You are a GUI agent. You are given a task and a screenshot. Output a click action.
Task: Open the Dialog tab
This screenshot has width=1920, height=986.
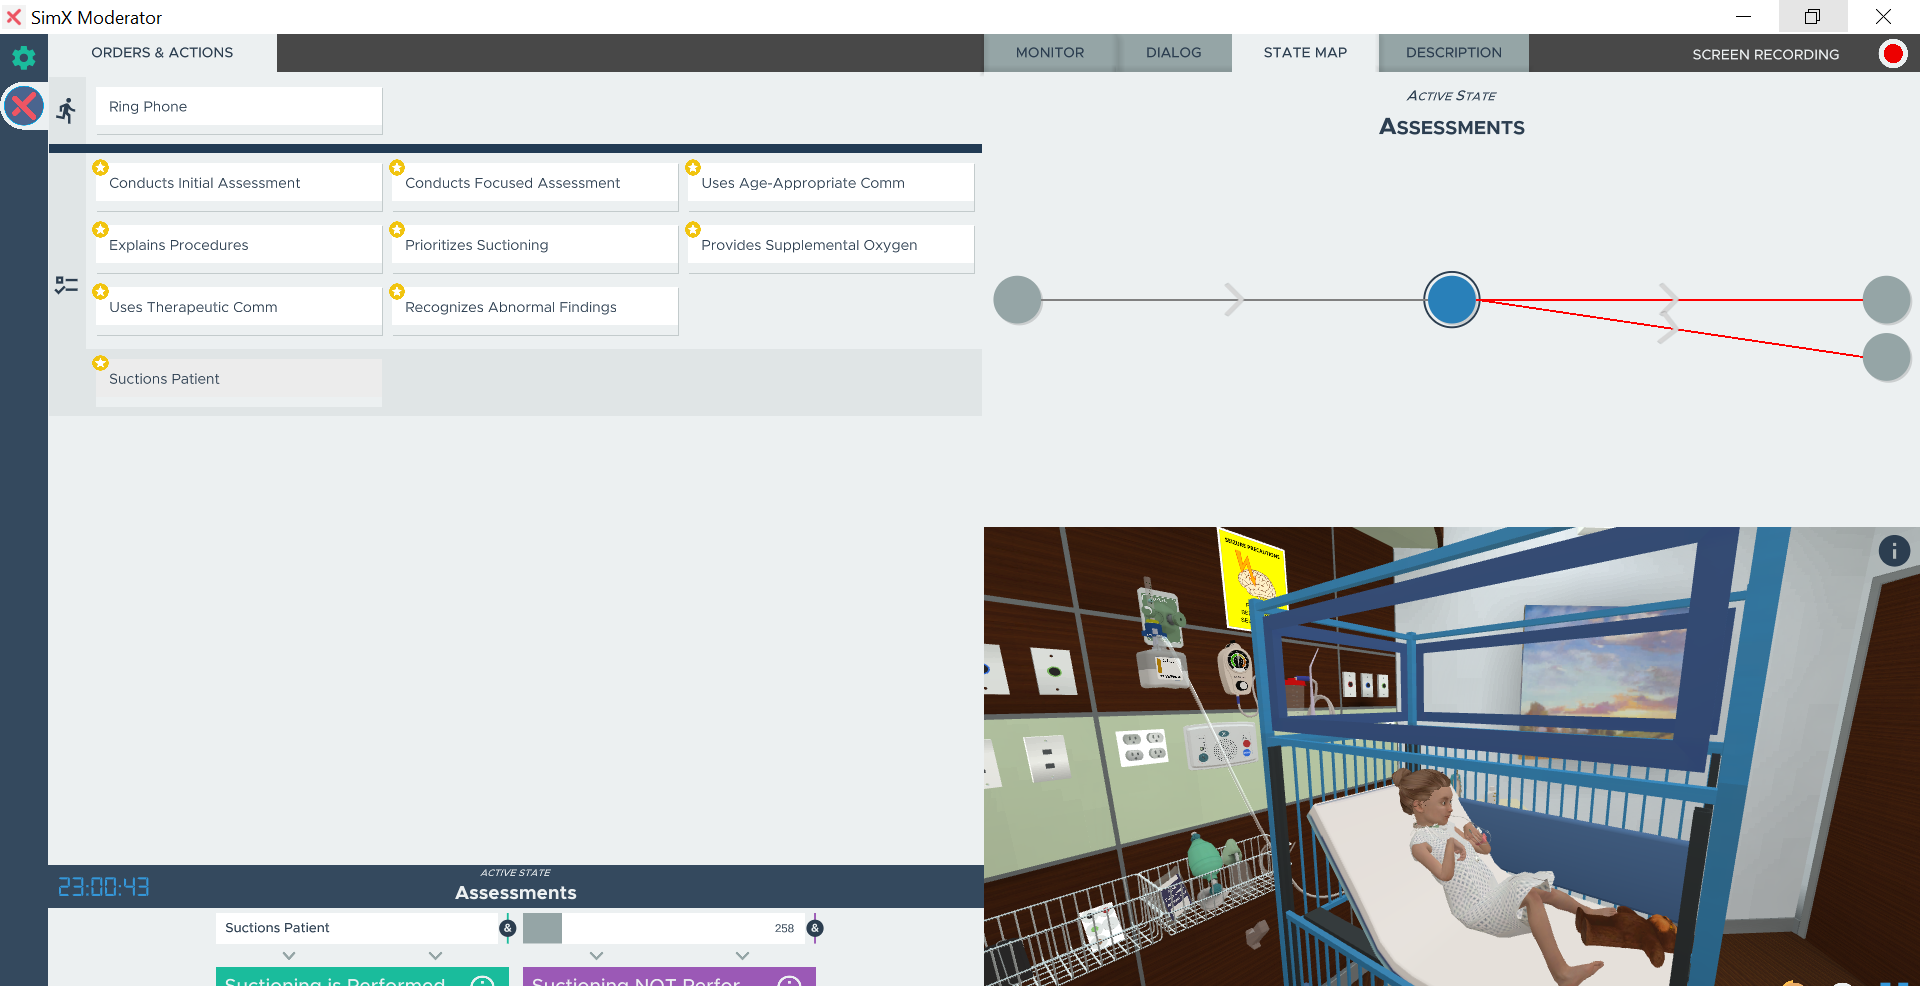click(1173, 53)
